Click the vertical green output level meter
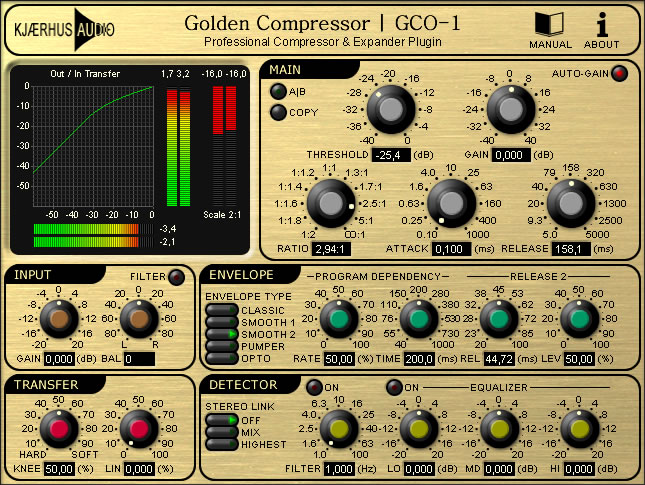 (x=179, y=146)
